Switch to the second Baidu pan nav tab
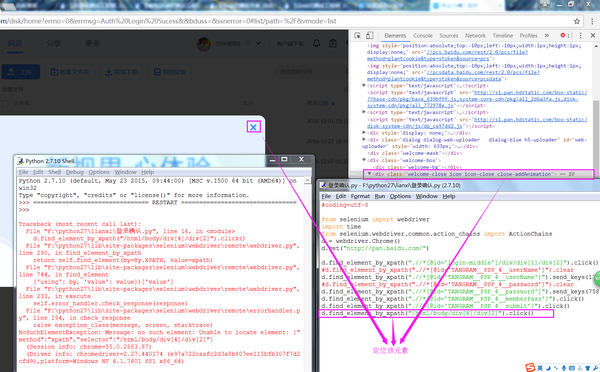 pyautogui.click(x=54, y=43)
